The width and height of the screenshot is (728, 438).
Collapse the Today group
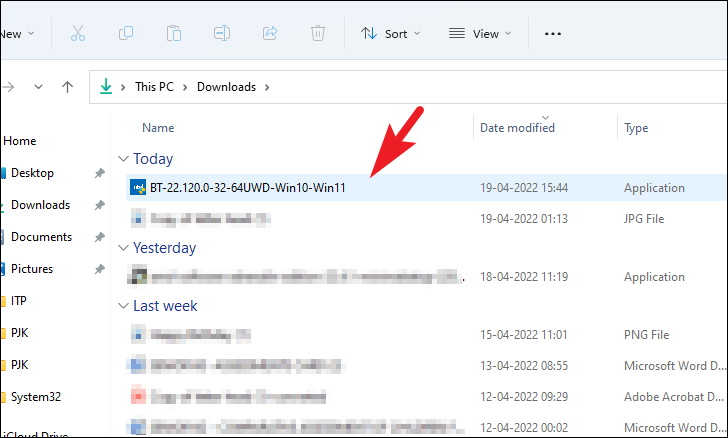click(123, 159)
